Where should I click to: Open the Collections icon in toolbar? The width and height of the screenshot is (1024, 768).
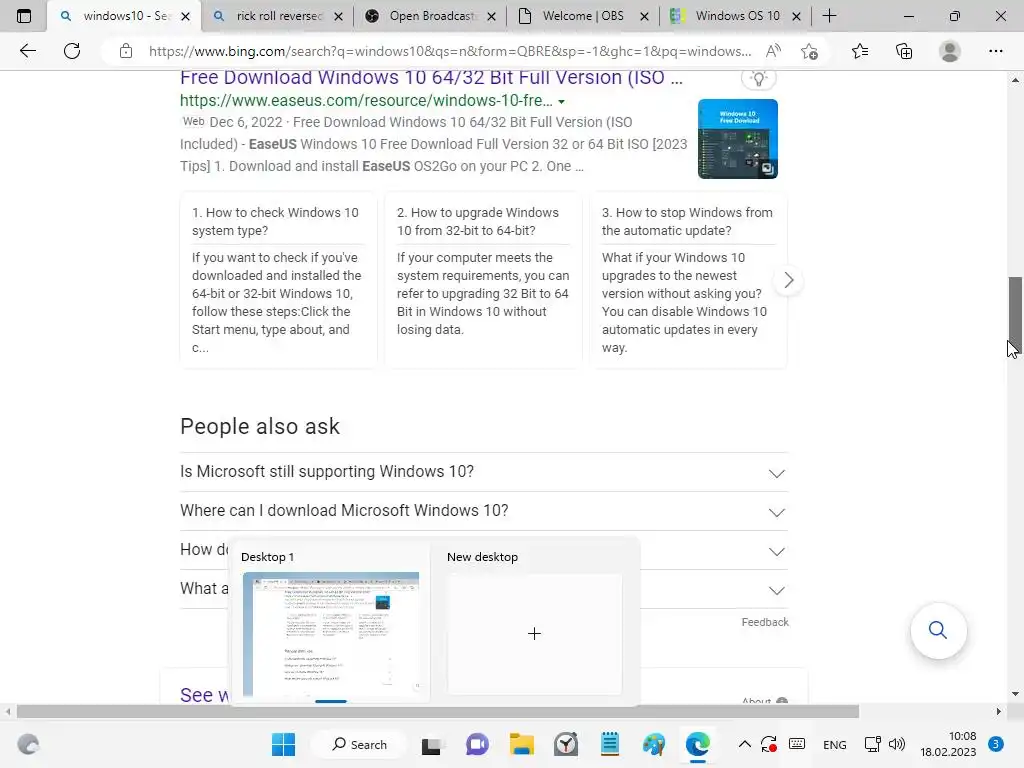click(904, 51)
